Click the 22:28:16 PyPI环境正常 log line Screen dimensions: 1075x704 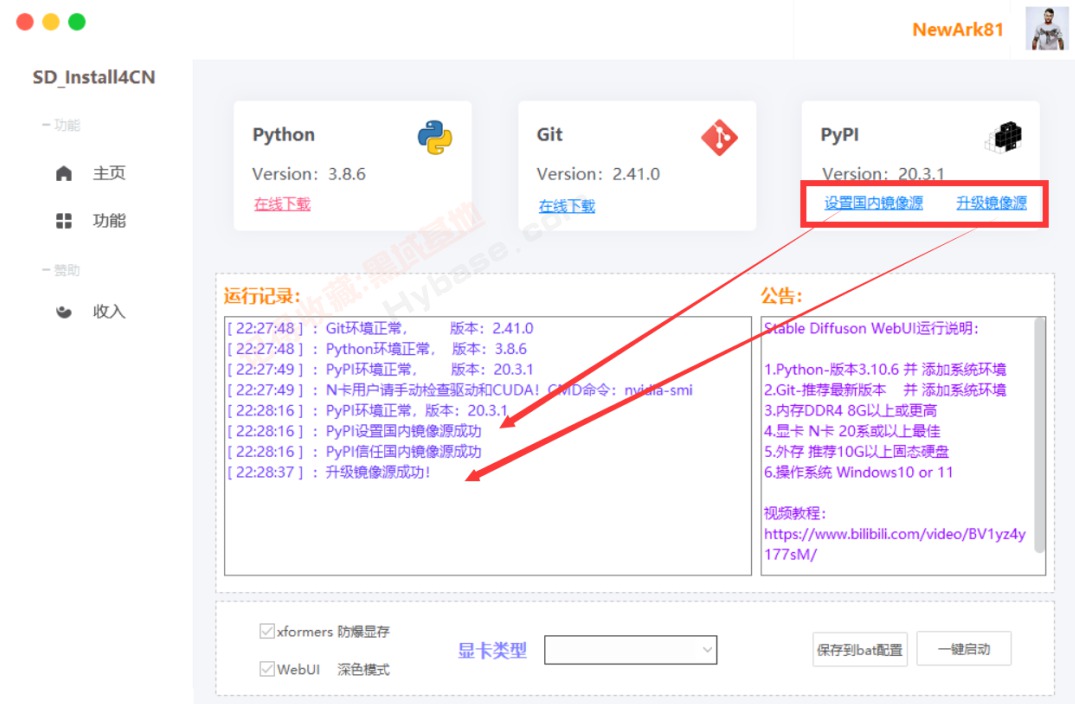367,411
